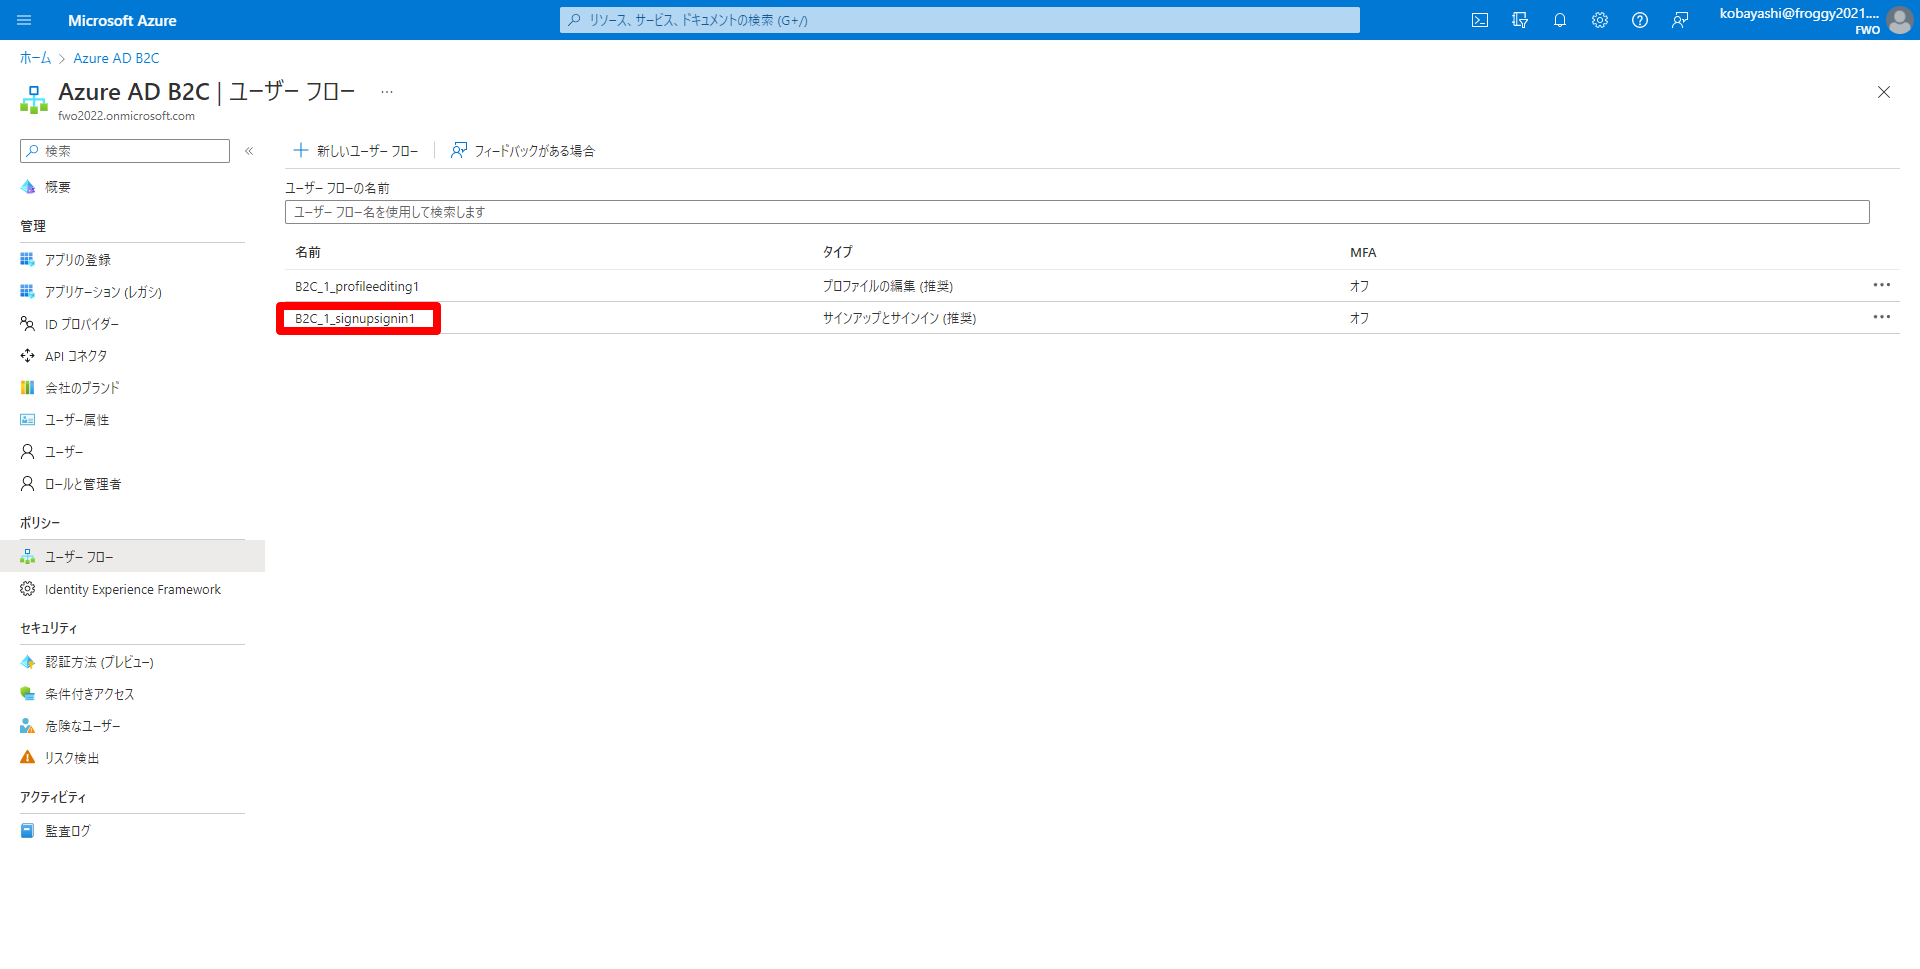Open Identity Experience Framework in sidebar
Image resolution: width=1920 pixels, height=969 pixels.
pos(132,589)
